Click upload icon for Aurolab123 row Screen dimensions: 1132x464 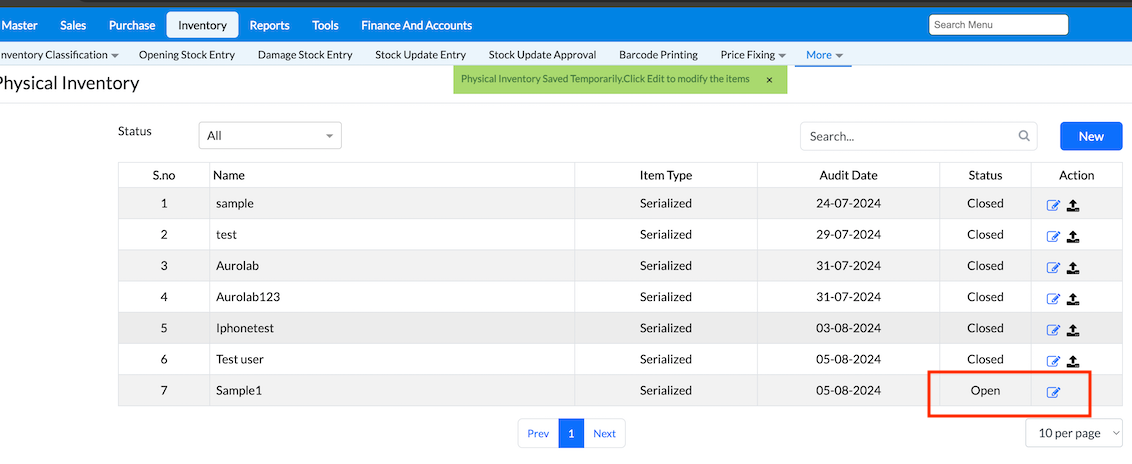click(1073, 299)
